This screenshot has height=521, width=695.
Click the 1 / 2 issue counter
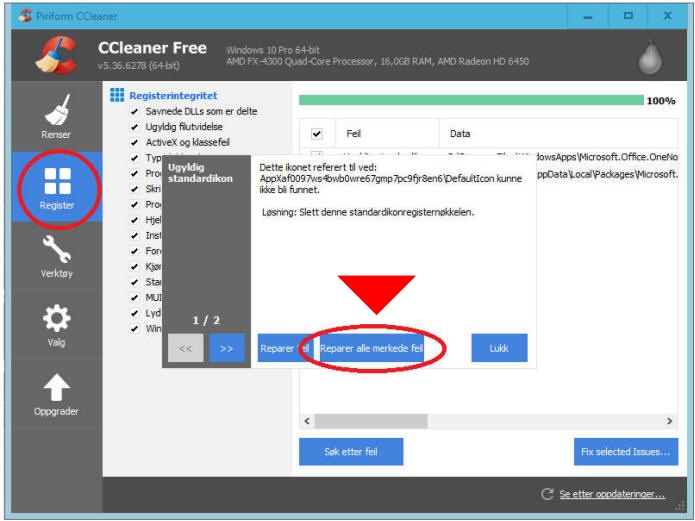[206, 320]
